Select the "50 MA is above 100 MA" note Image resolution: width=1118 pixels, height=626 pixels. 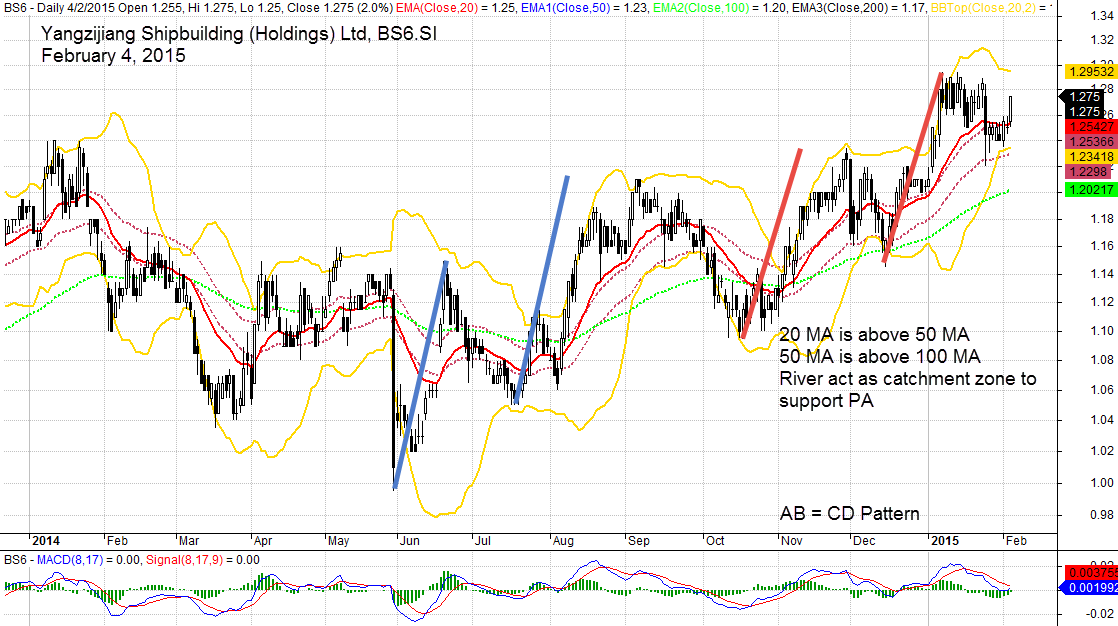pyautogui.click(x=880, y=356)
